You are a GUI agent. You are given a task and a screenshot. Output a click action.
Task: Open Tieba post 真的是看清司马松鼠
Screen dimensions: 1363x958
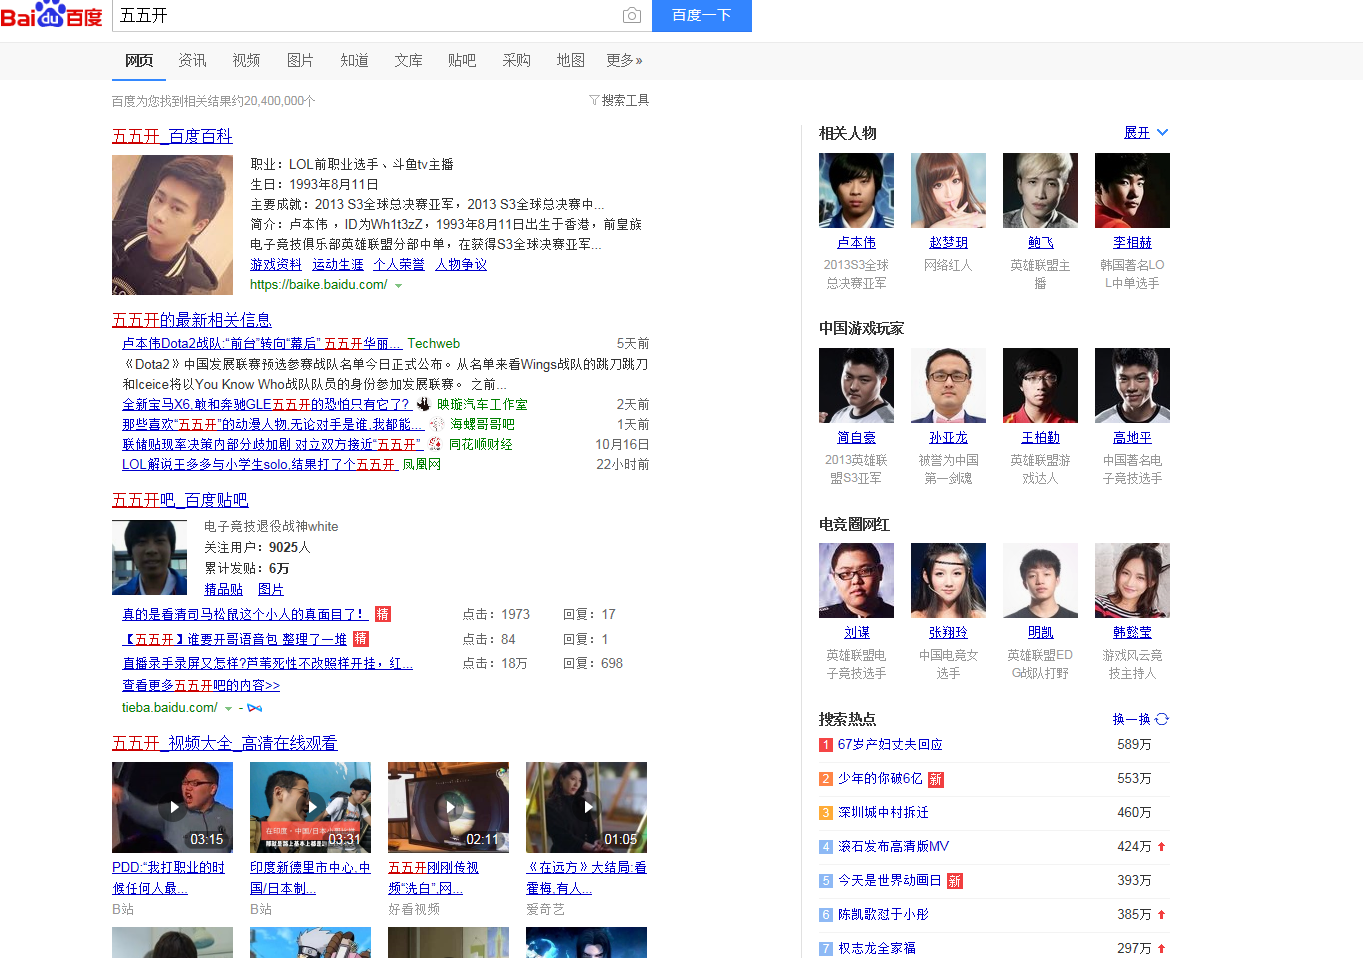[x=245, y=614]
